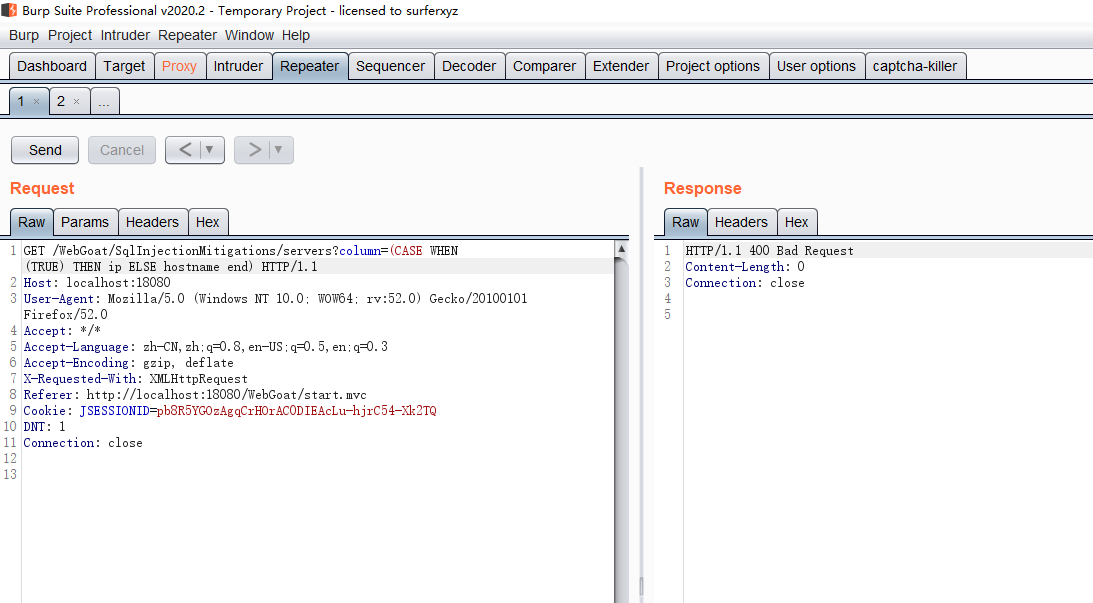Viewport: 1093px width, 603px height.
Task: Click the Response panel heading
Action: (703, 188)
